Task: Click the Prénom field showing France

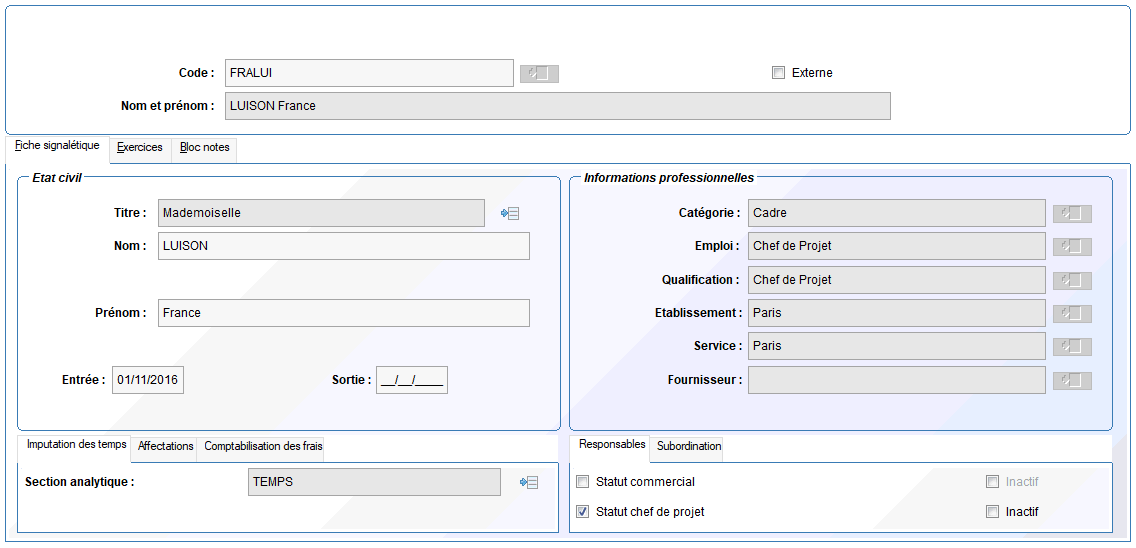Action: (344, 313)
